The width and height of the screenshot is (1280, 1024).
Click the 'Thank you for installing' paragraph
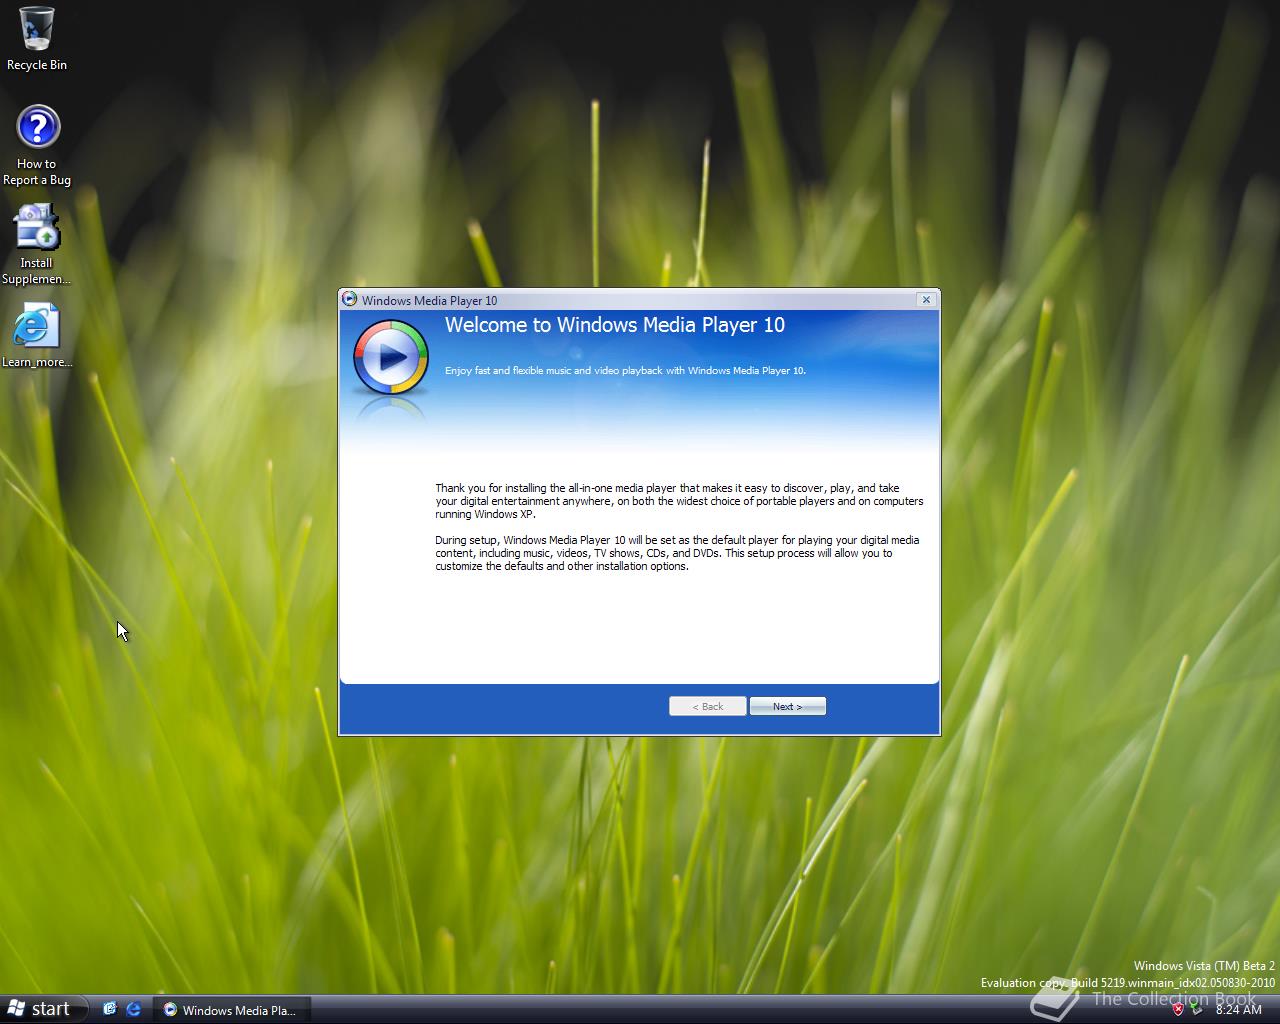(679, 501)
